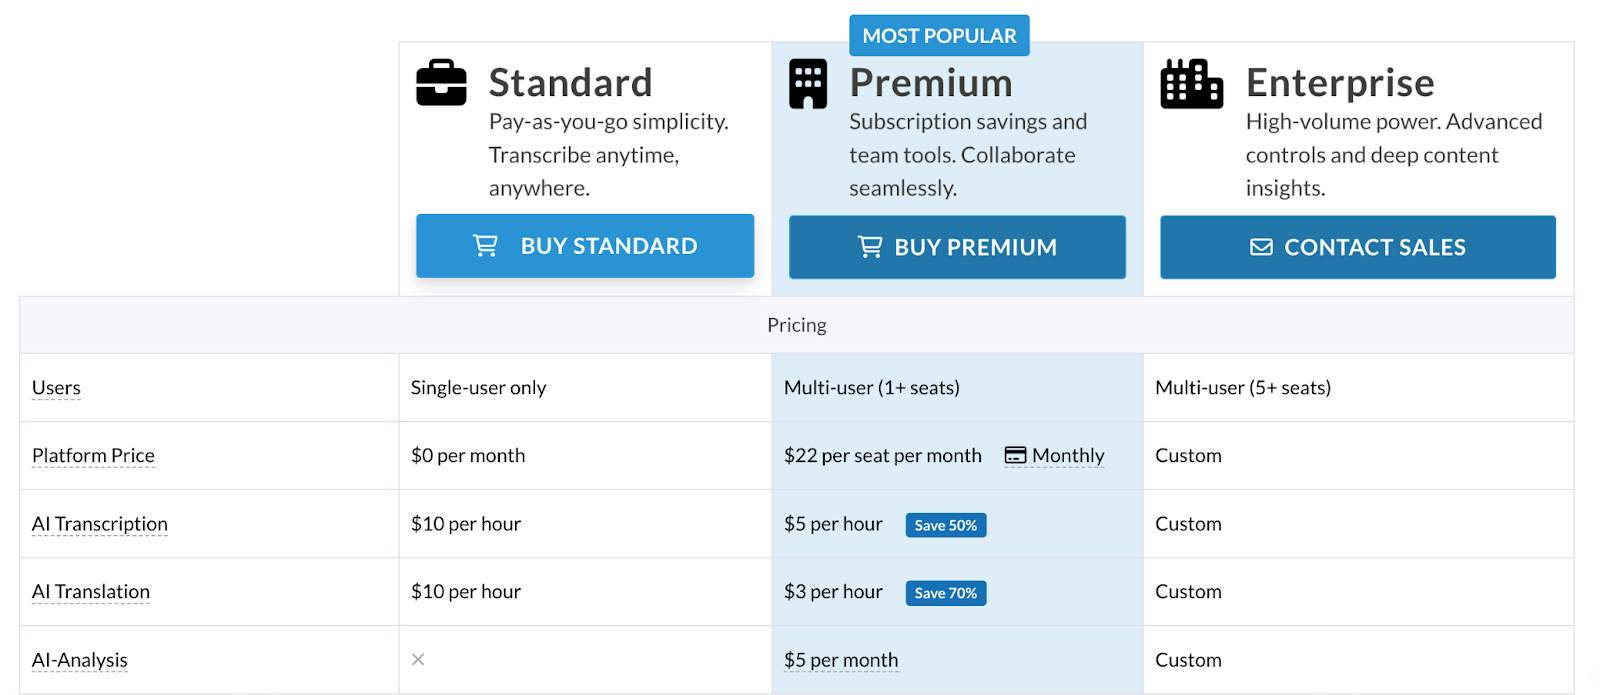
Task: Click the $5 per month AI-Analysis price
Action: point(841,660)
